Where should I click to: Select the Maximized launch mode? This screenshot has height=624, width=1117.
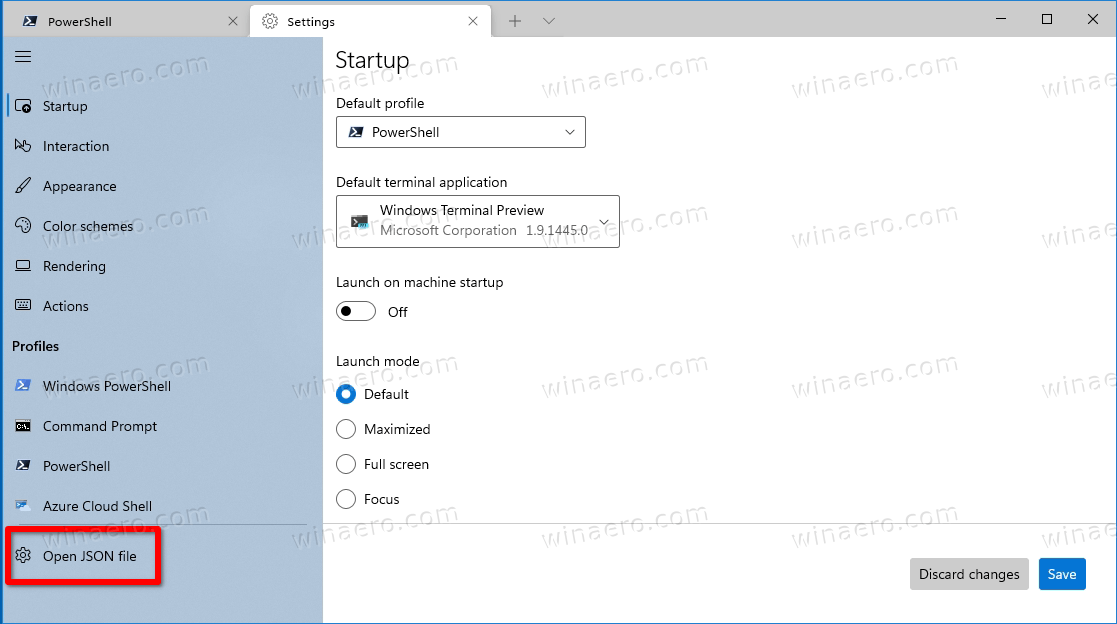coord(346,429)
